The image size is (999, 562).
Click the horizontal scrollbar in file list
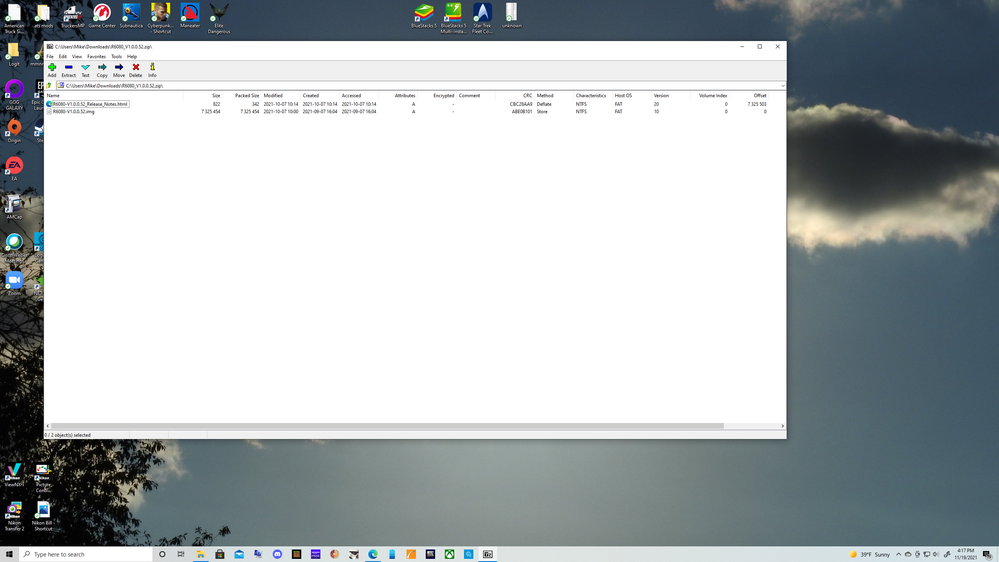click(x=400, y=426)
